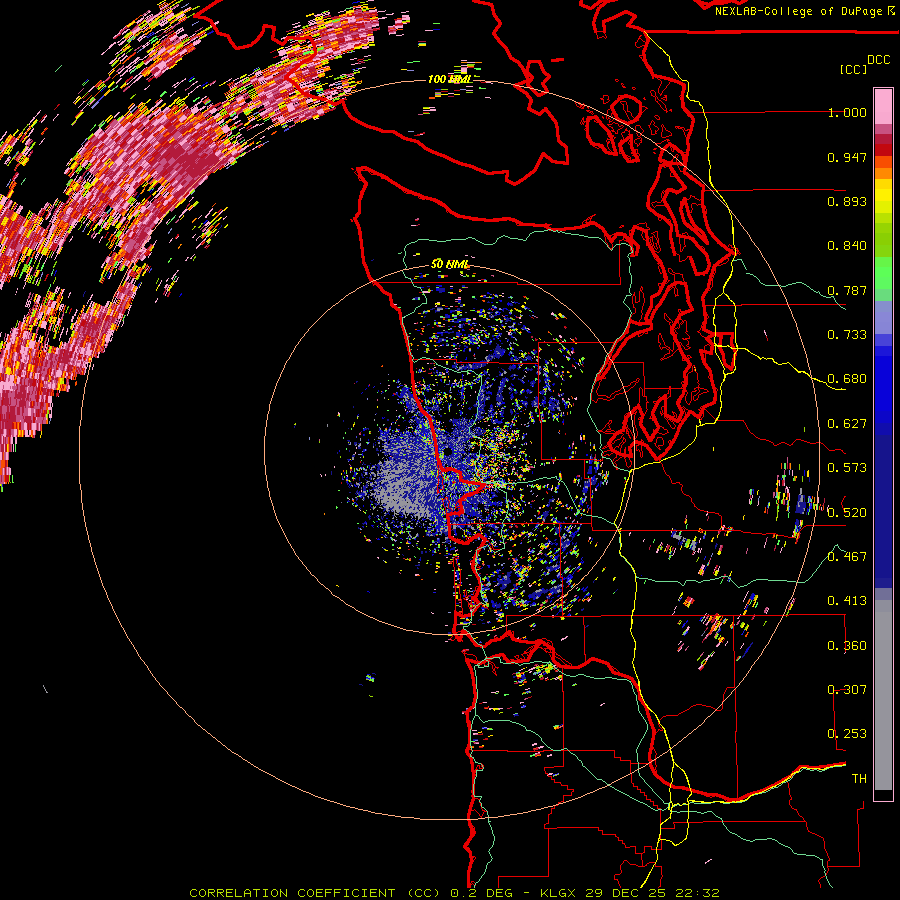Image resolution: width=900 pixels, height=900 pixels.
Task: Pick the gray band on color bar
Action: coord(883,695)
